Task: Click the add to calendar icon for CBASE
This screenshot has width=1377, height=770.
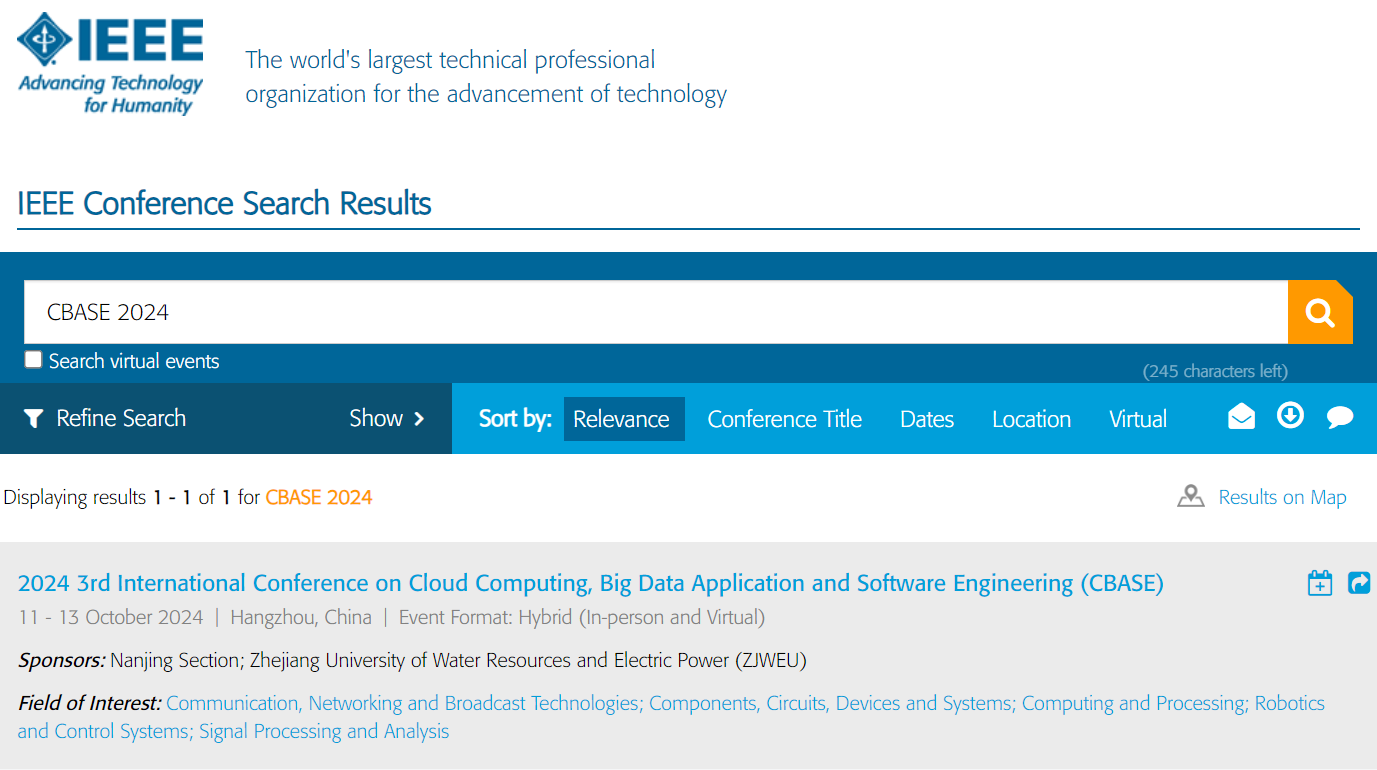Action: tap(1320, 583)
